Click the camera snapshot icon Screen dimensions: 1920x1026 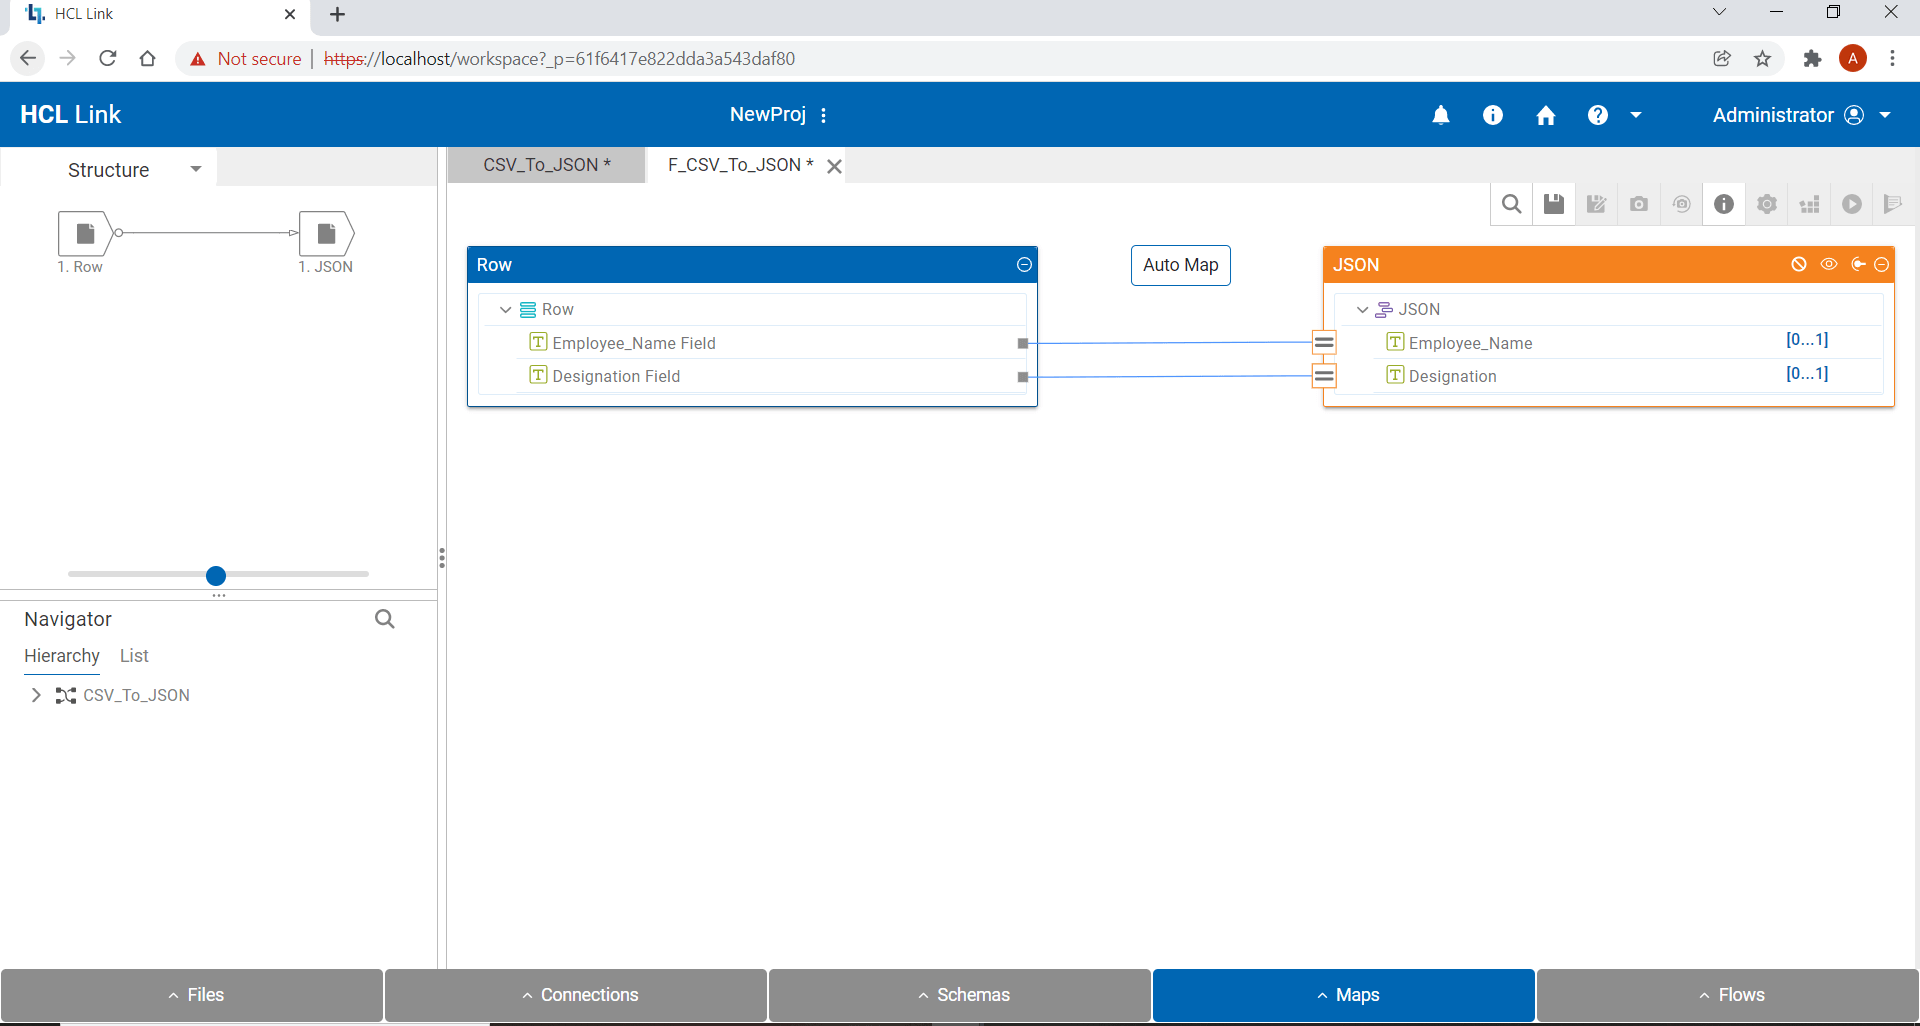[x=1639, y=203]
